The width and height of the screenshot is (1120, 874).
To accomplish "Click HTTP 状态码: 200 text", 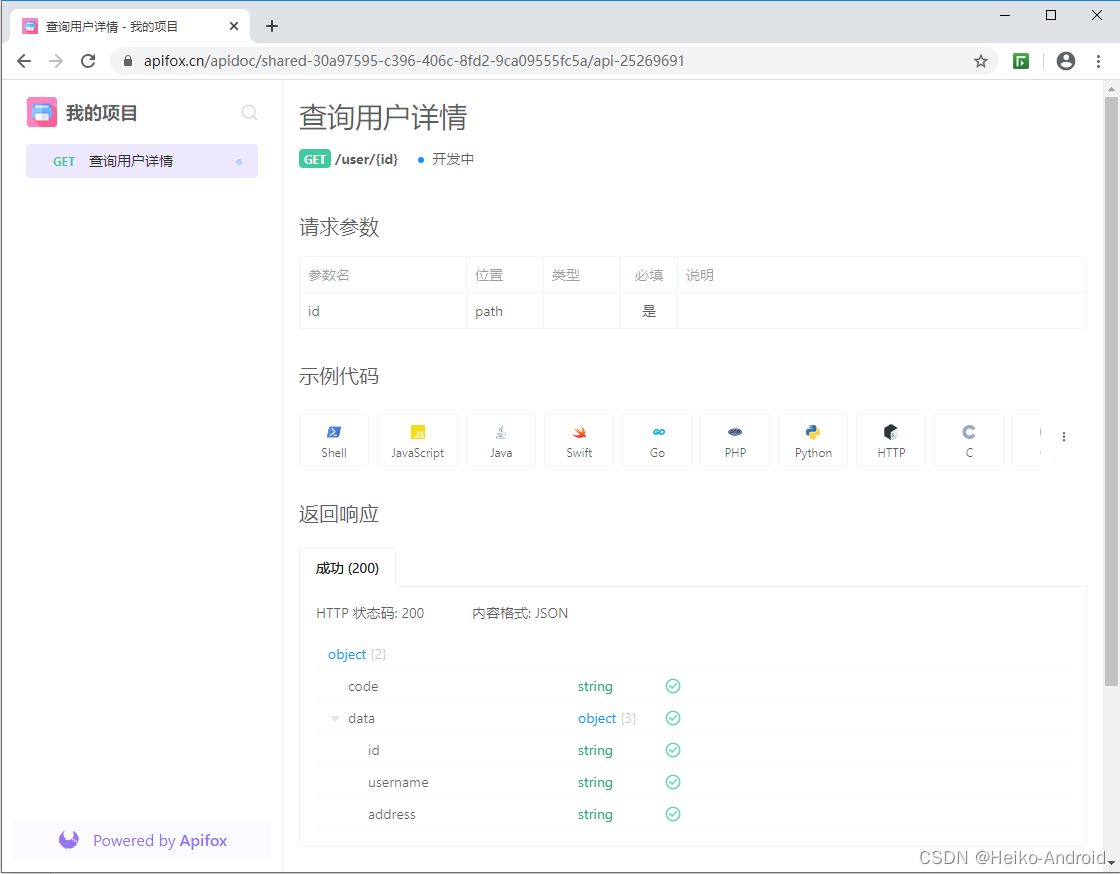I will pos(370,613).
